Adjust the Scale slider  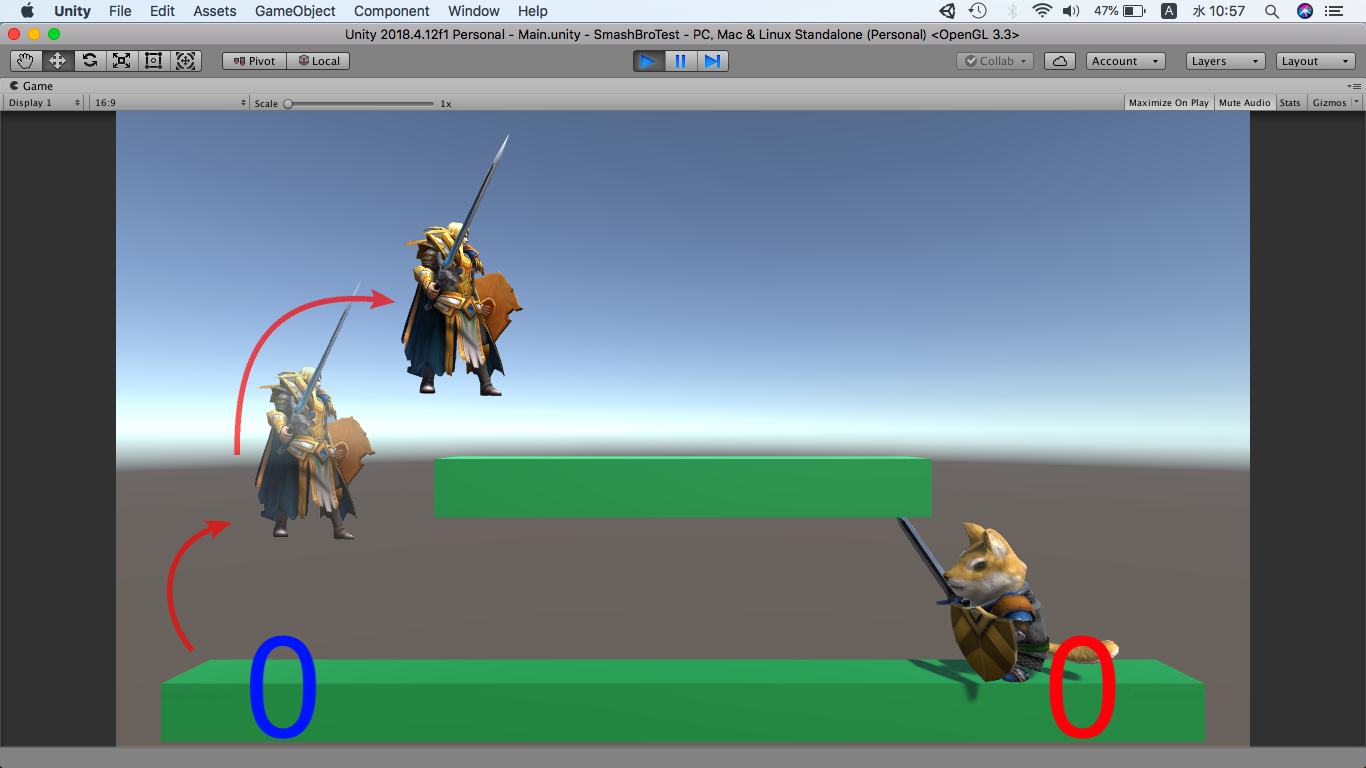click(360, 103)
